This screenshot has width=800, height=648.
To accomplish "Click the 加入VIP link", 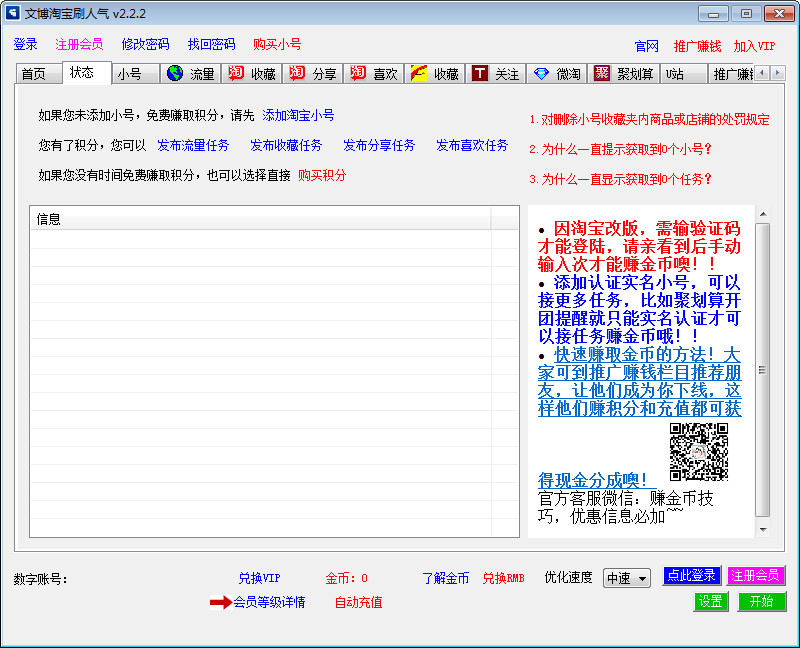I will (x=754, y=46).
